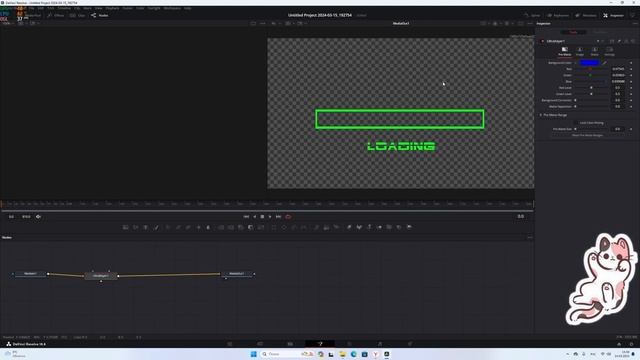This screenshot has height=360, width=640.
Task: Open left viewer zoom dropdown
Action: point(7,23)
